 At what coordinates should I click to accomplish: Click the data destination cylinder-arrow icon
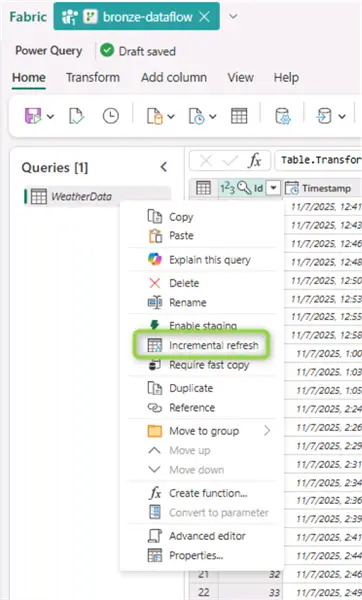point(324,116)
